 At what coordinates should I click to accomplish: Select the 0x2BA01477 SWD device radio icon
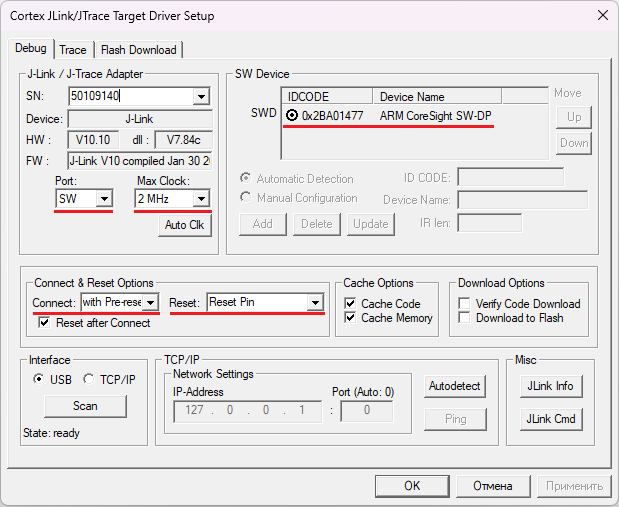coord(292,116)
